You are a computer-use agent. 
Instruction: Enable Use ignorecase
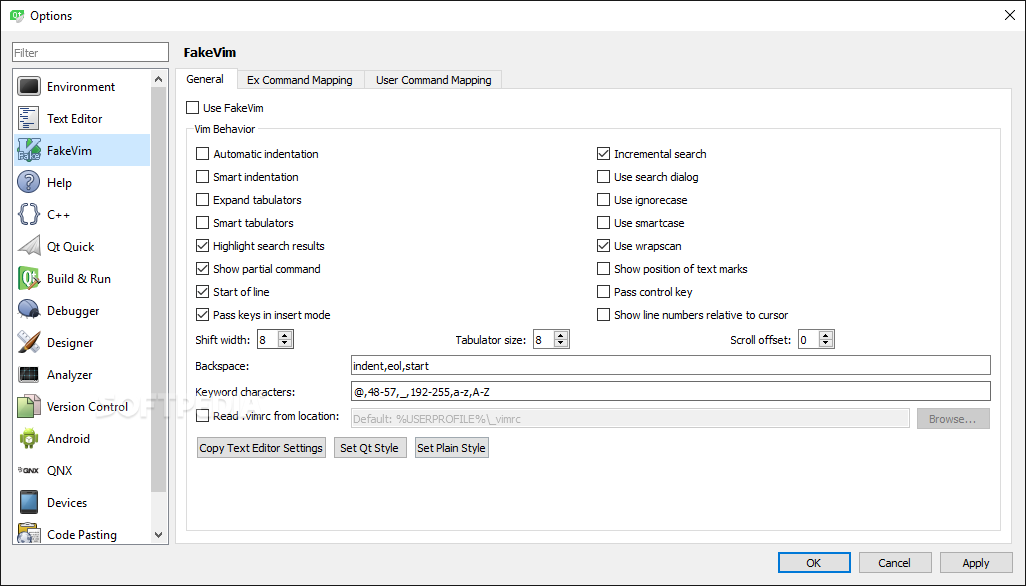[603, 199]
